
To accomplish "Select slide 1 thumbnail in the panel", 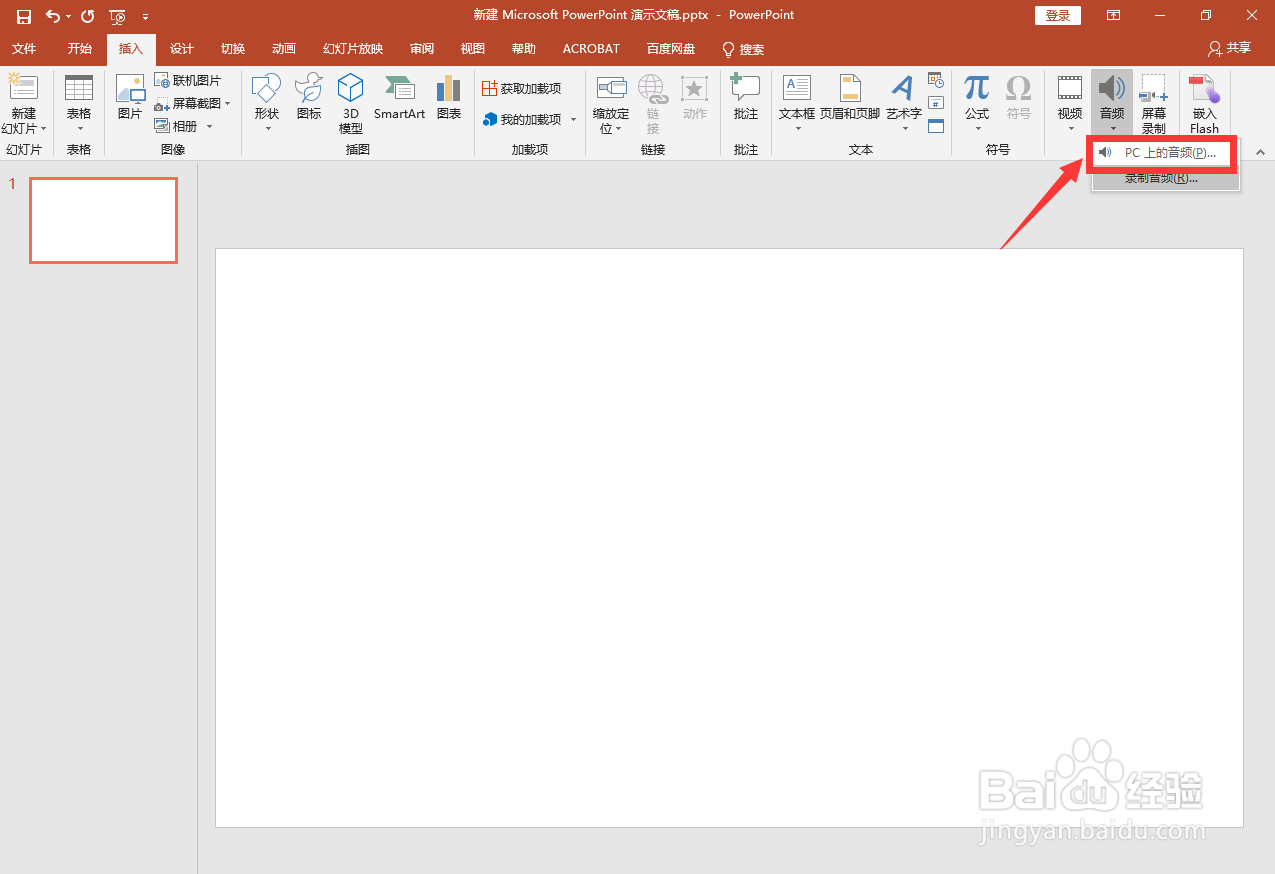I will click(x=103, y=220).
